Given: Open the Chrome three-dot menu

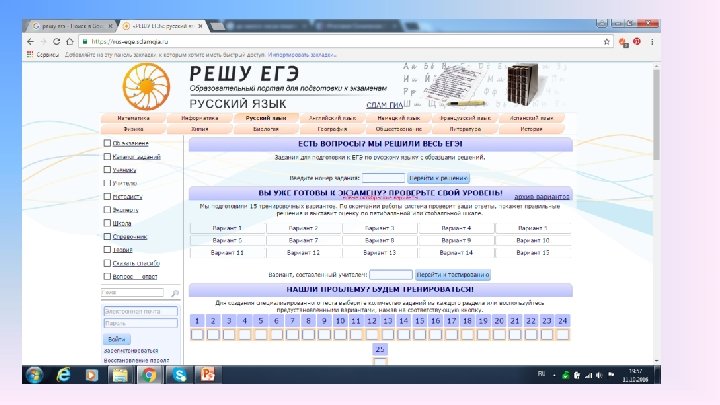Looking at the screenshot, I should click(x=652, y=42).
